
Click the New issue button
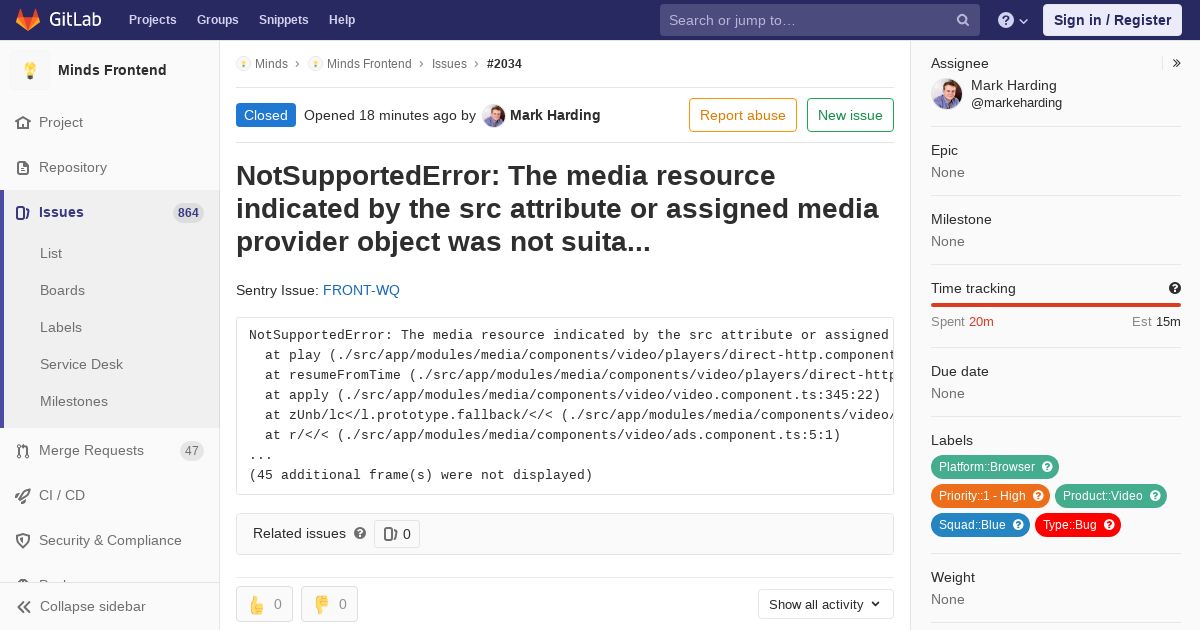pos(850,115)
